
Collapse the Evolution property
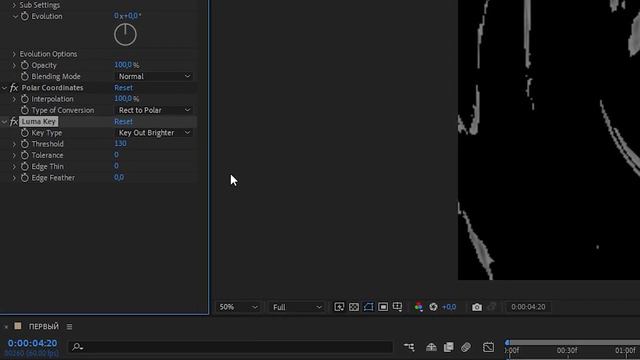(x=15, y=16)
